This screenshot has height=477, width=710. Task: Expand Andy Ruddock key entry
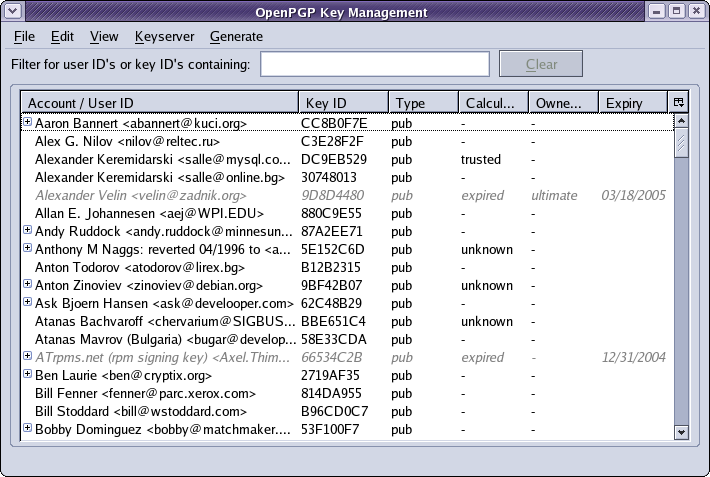pos(28,230)
